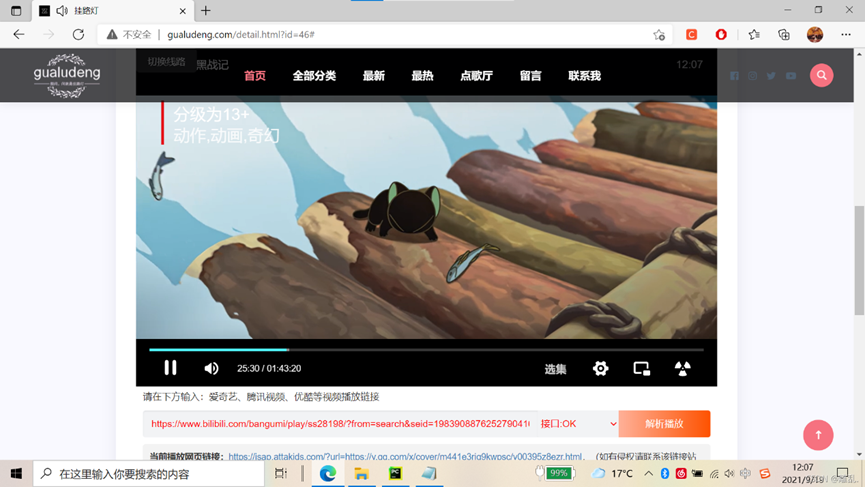Click the radiation-style icon in player controls

682,368
